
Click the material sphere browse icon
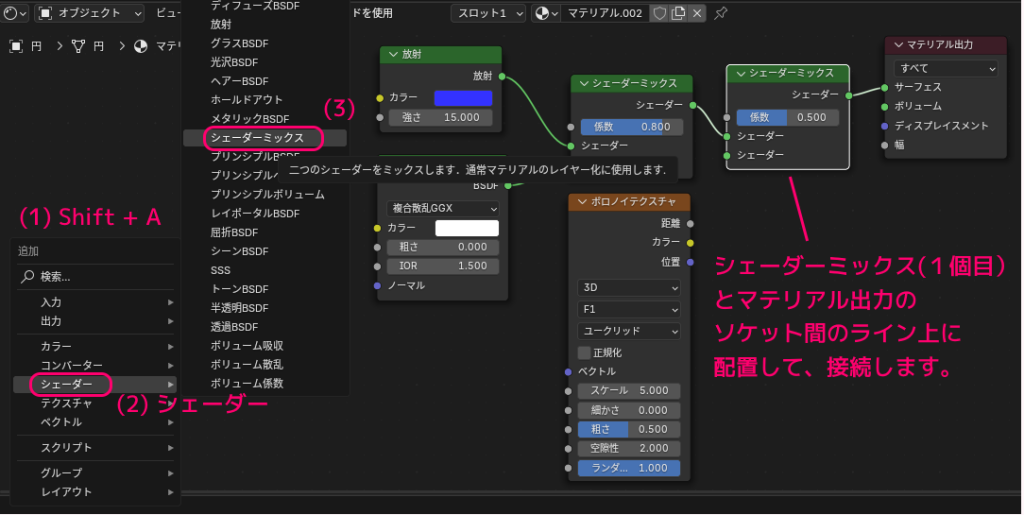pos(547,13)
